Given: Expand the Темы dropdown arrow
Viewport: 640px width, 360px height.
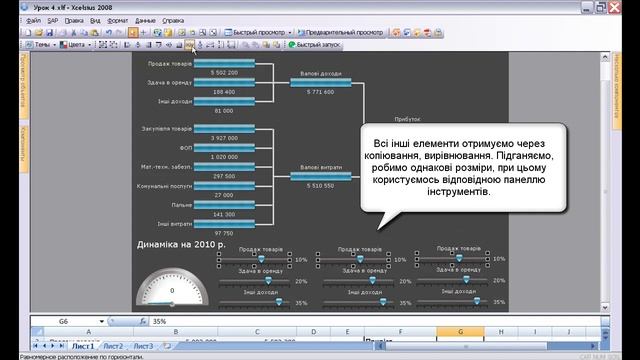Looking at the screenshot, I should (54, 45).
